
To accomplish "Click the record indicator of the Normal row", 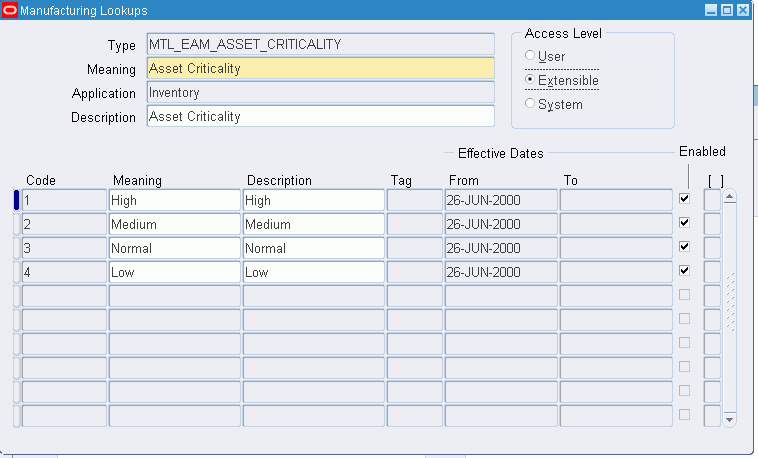I will 16,248.
